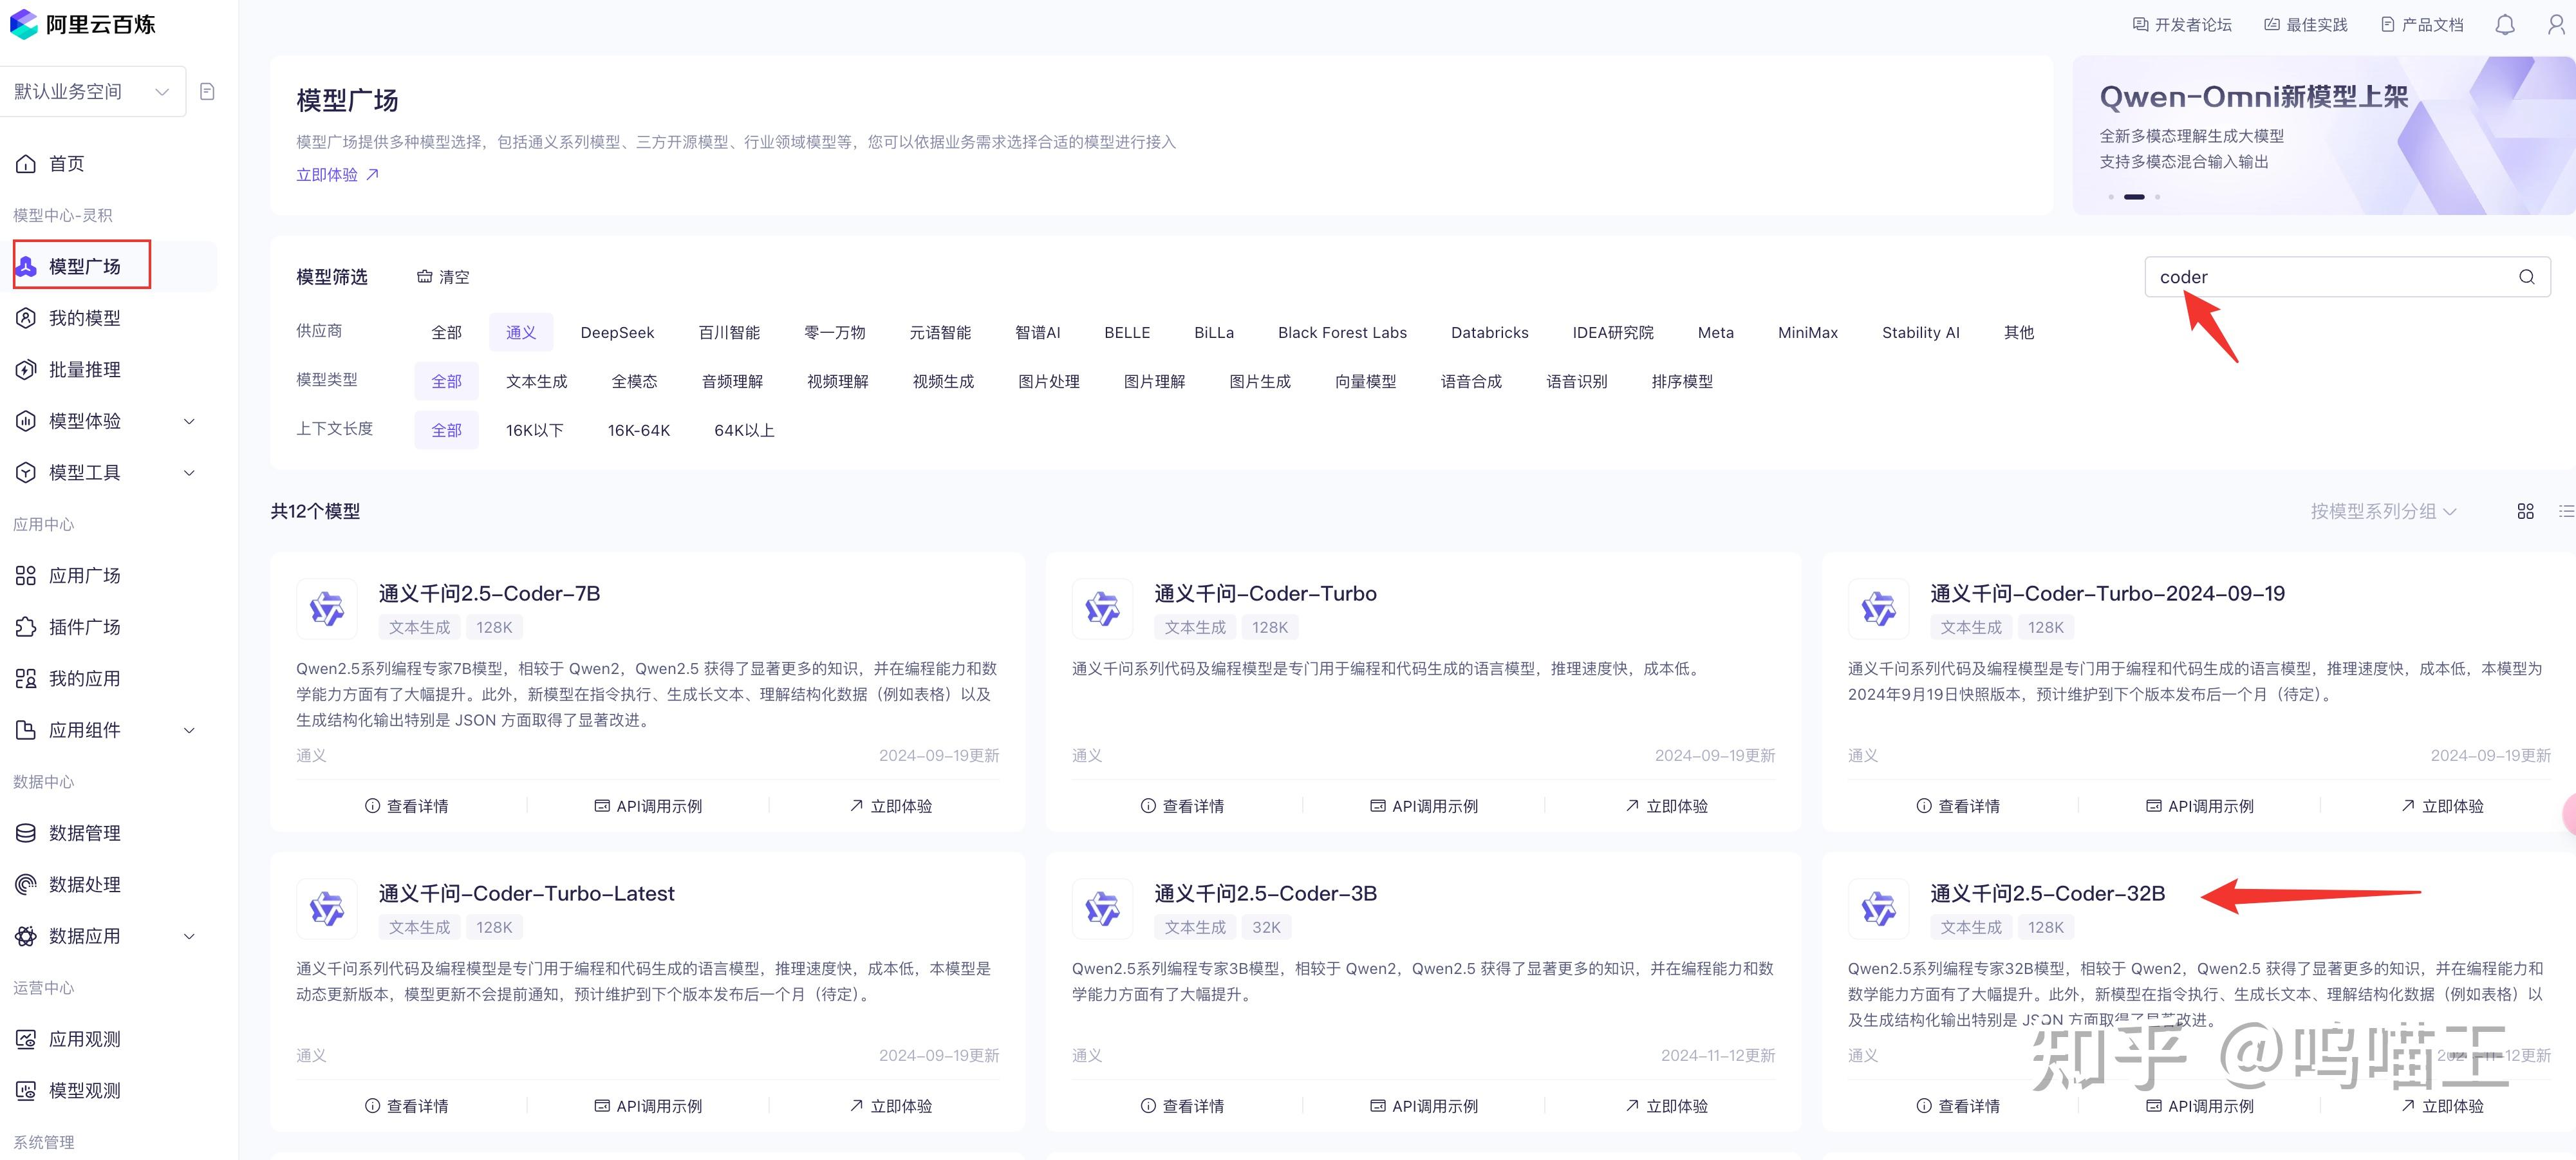Open 插件广场 in the sidebar
The height and width of the screenshot is (1160, 2576).
[x=85, y=627]
